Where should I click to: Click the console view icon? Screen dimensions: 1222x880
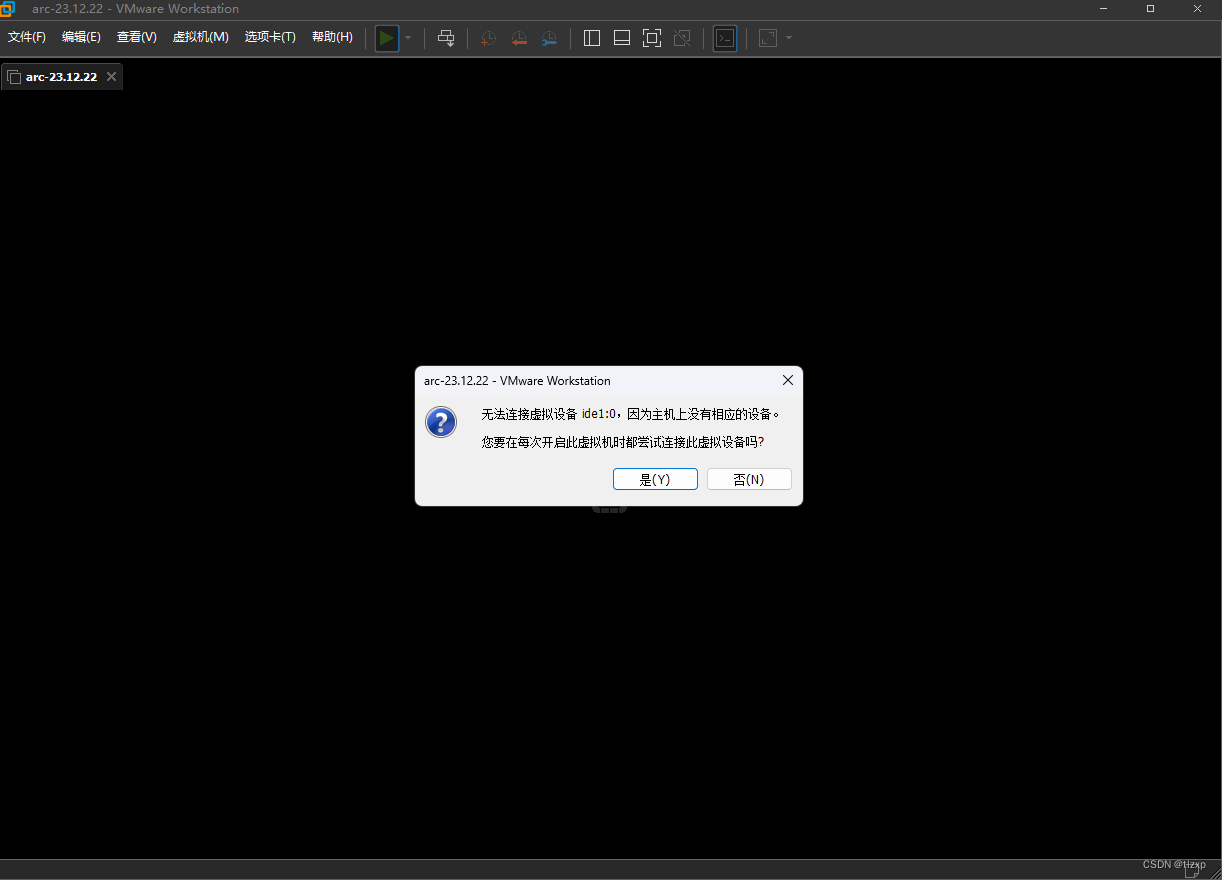pos(725,38)
